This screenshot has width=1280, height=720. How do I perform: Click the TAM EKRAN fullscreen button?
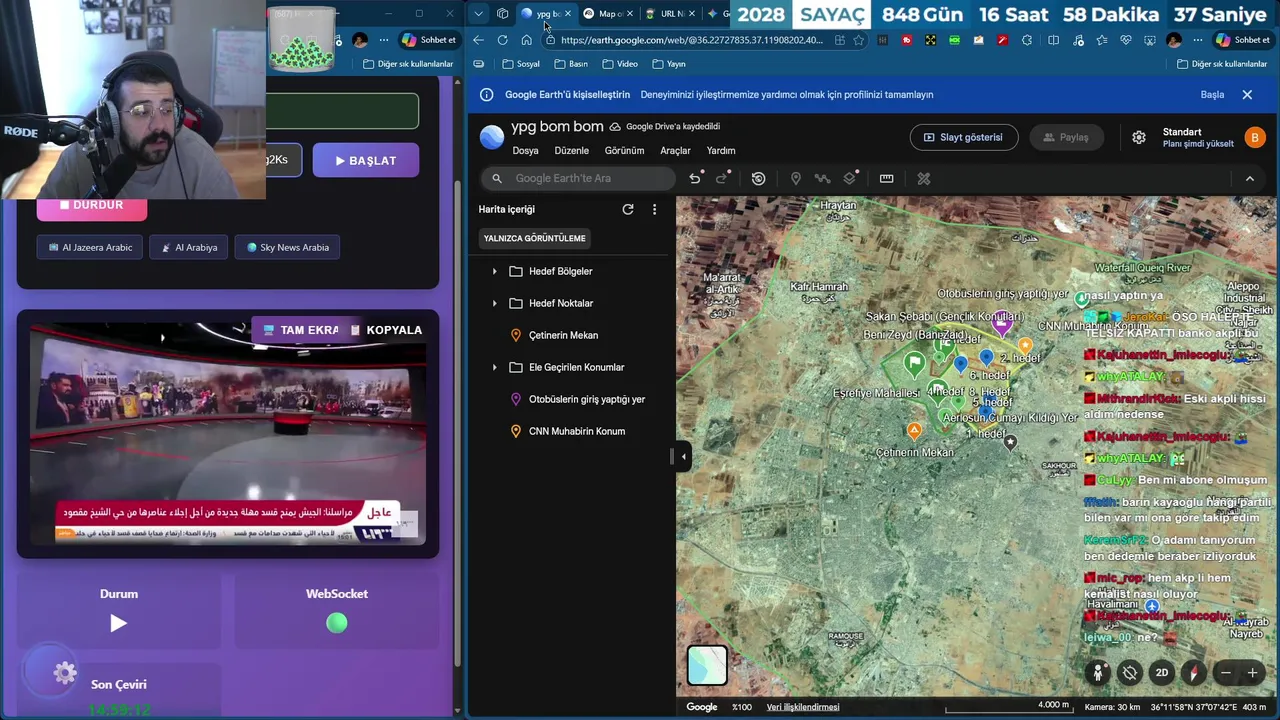(300, 330)
